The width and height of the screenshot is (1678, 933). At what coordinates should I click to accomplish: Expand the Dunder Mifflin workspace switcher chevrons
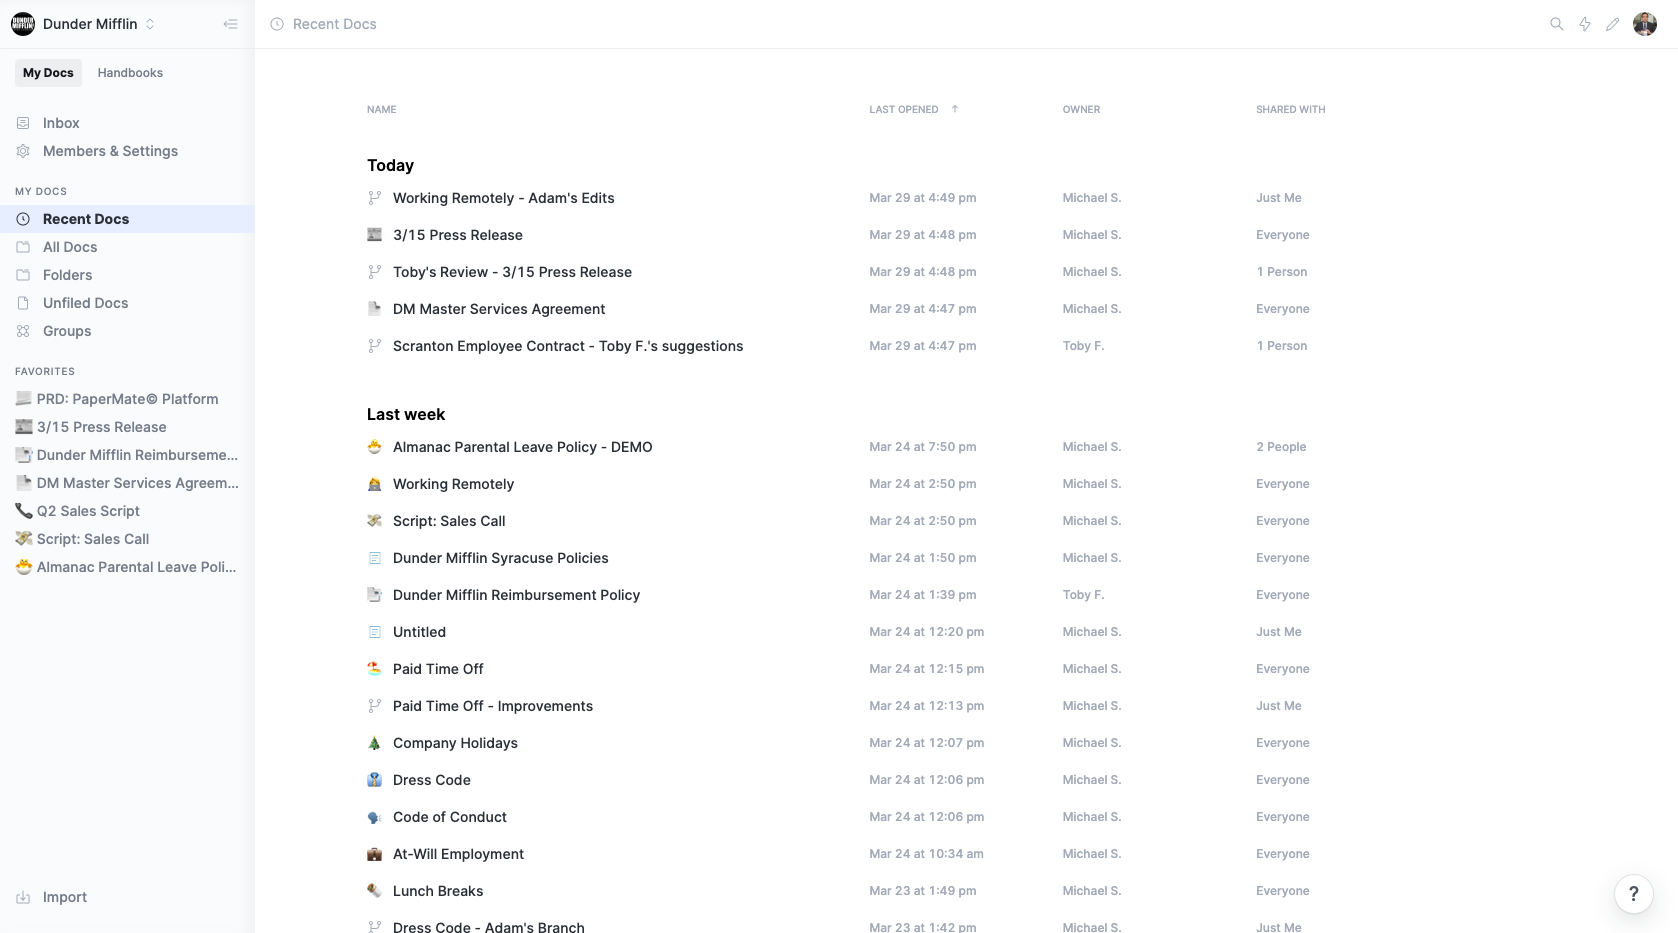point(150,24)
